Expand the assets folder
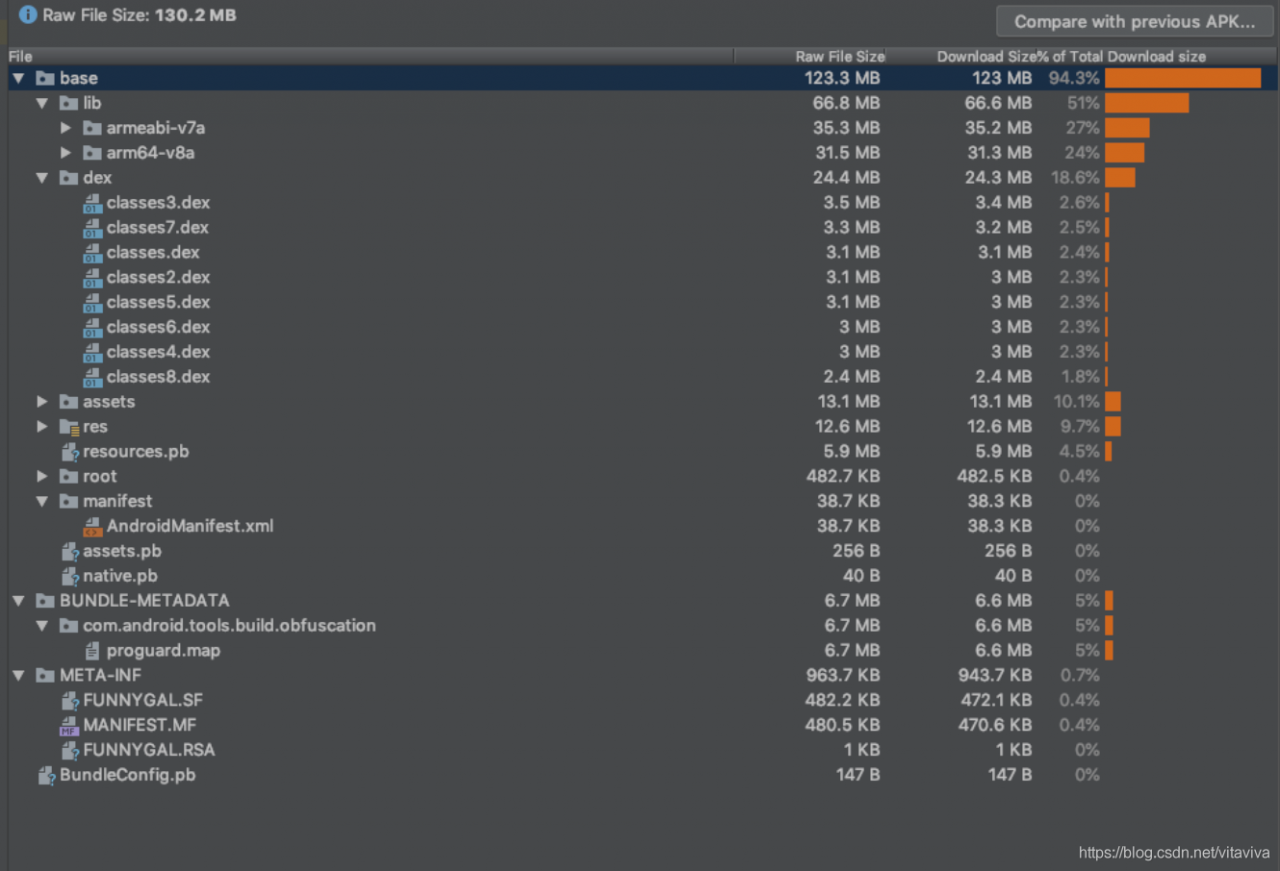Screen dimensions: 1280x871 point(42,402)
